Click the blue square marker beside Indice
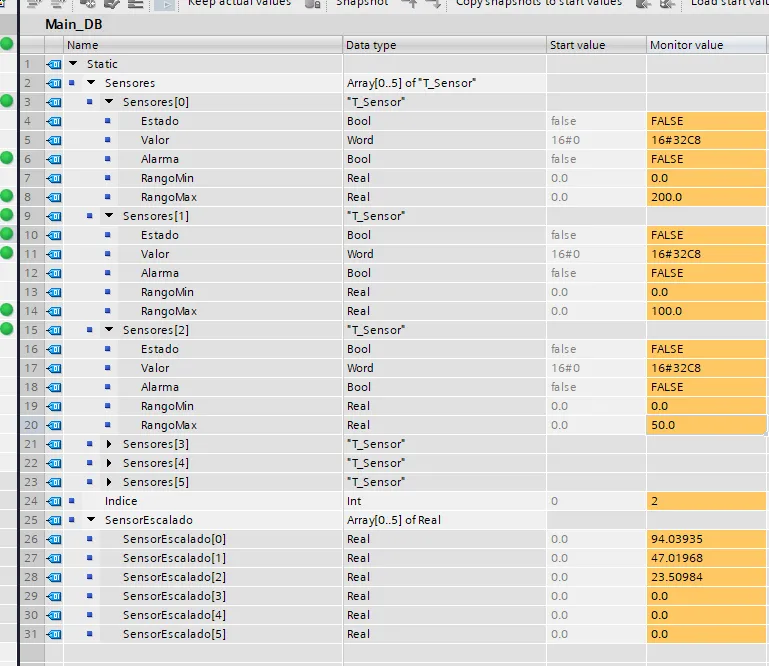769x666 pixels. 72,501
